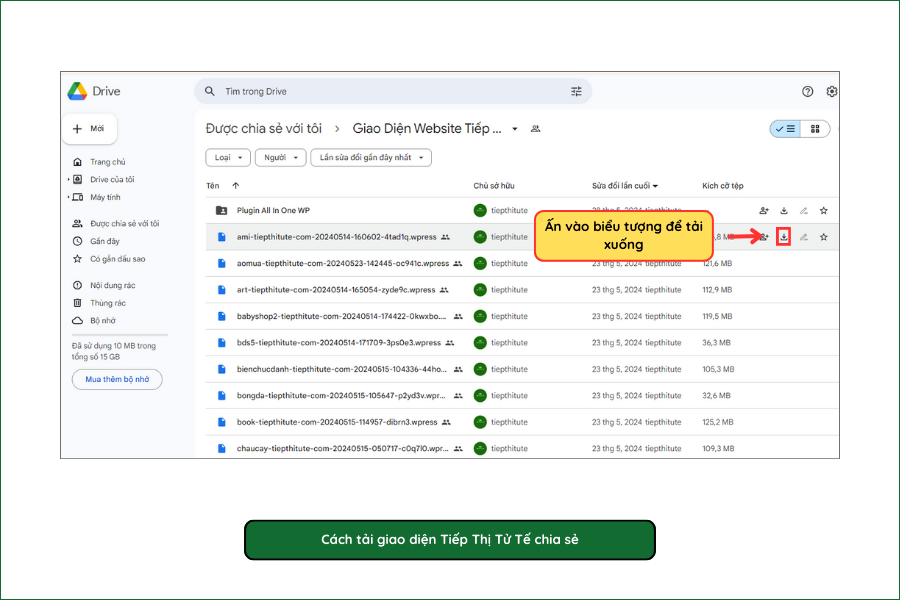The image size is (900, 600).
Task: Click the Chủ sở hữu column header
Action: (x=494, y=185)
